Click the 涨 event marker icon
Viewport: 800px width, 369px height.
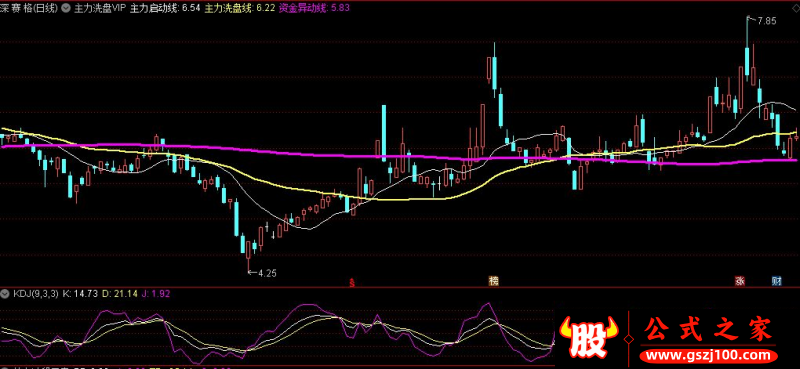(739, 281)
